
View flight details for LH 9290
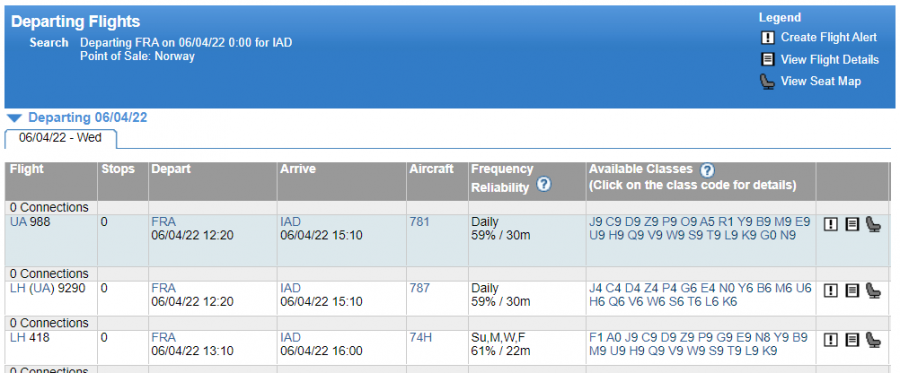tap(852, 290)
